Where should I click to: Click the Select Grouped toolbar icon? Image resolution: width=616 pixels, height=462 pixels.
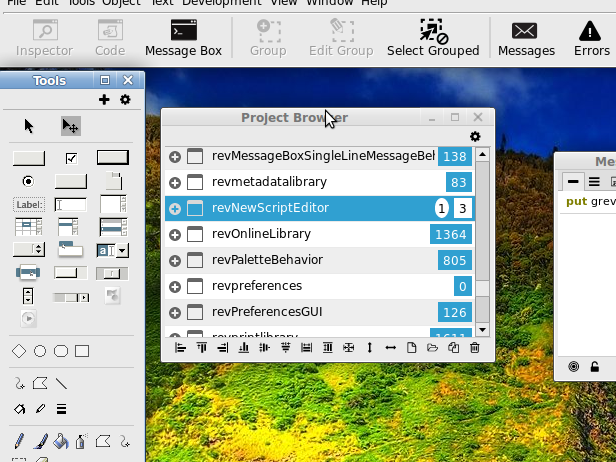432,38
